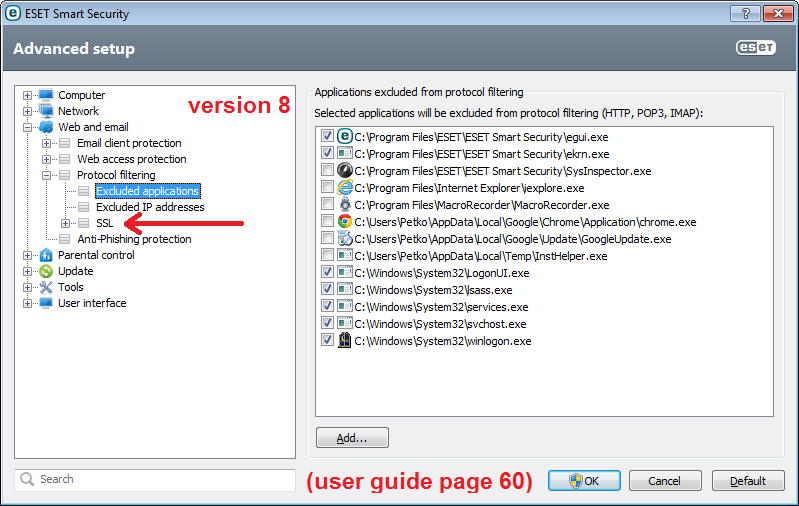This screenshot has height=506, width=799.
Task: Check the GoogleUpdate.exe checkbox
Action: coord(327,237)
